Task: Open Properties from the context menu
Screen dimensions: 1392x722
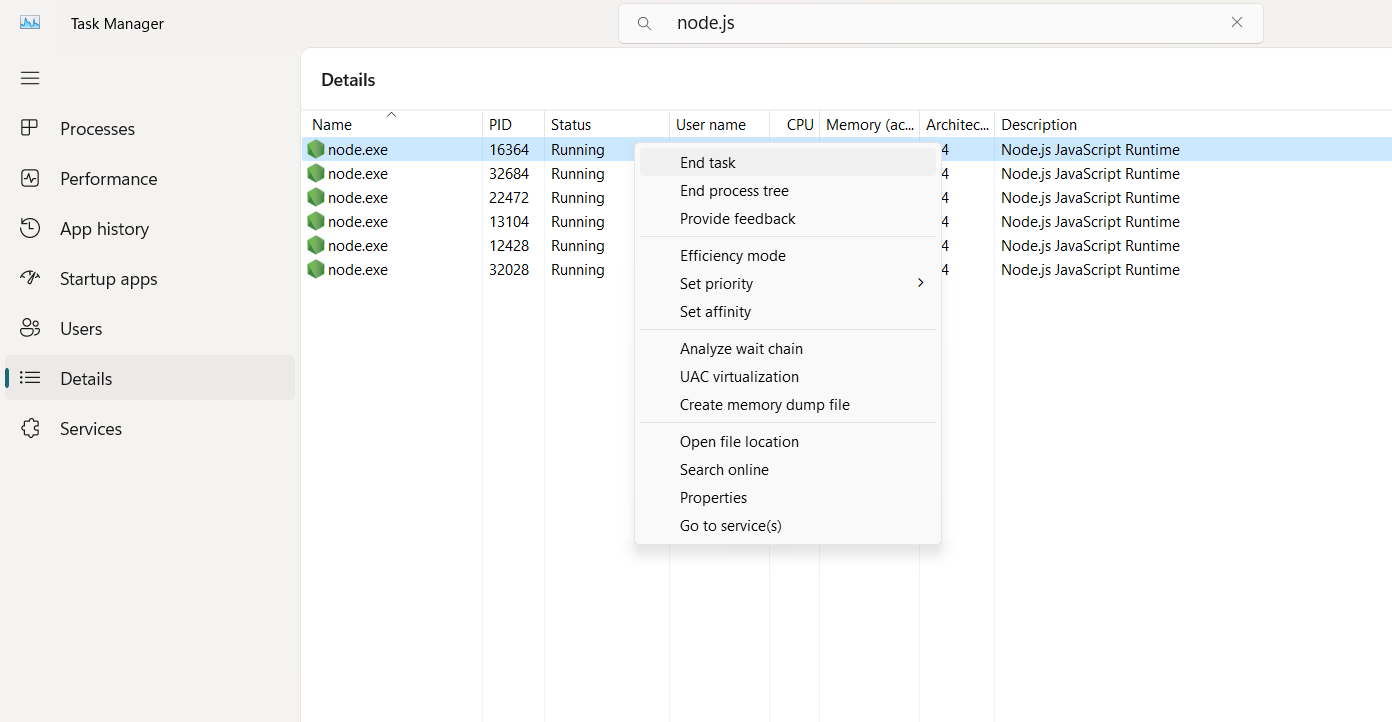Action: point(788,497)
